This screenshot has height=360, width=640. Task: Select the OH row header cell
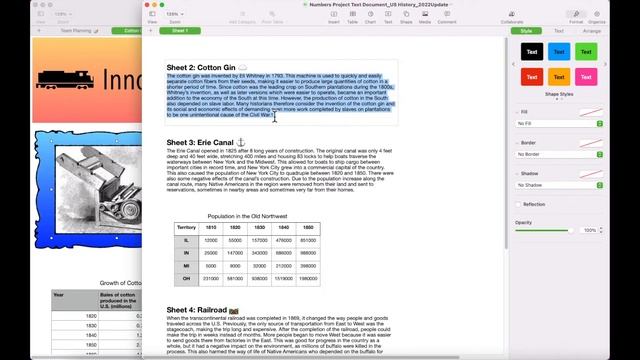[187, 279]
